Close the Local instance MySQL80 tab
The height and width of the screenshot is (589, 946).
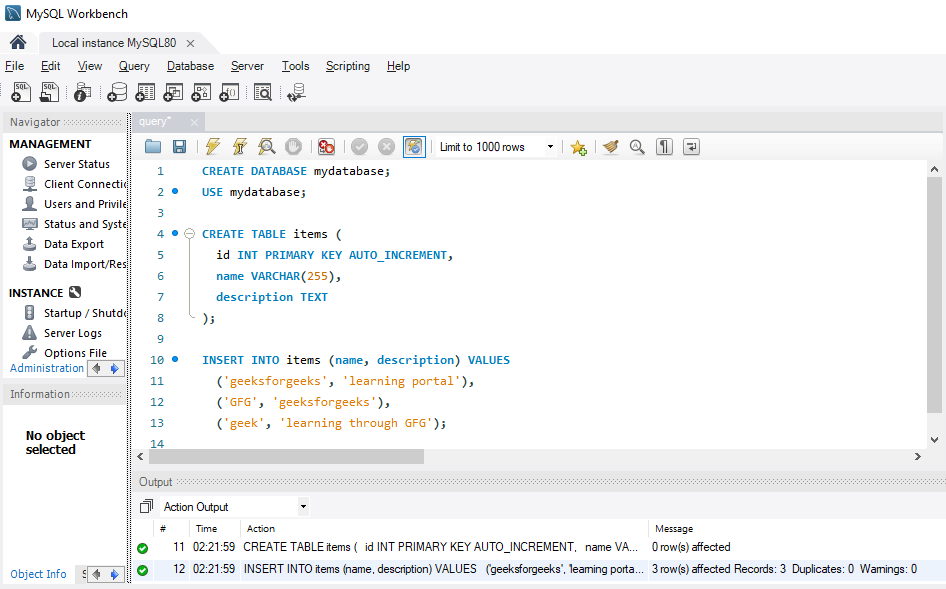(190, 43)
